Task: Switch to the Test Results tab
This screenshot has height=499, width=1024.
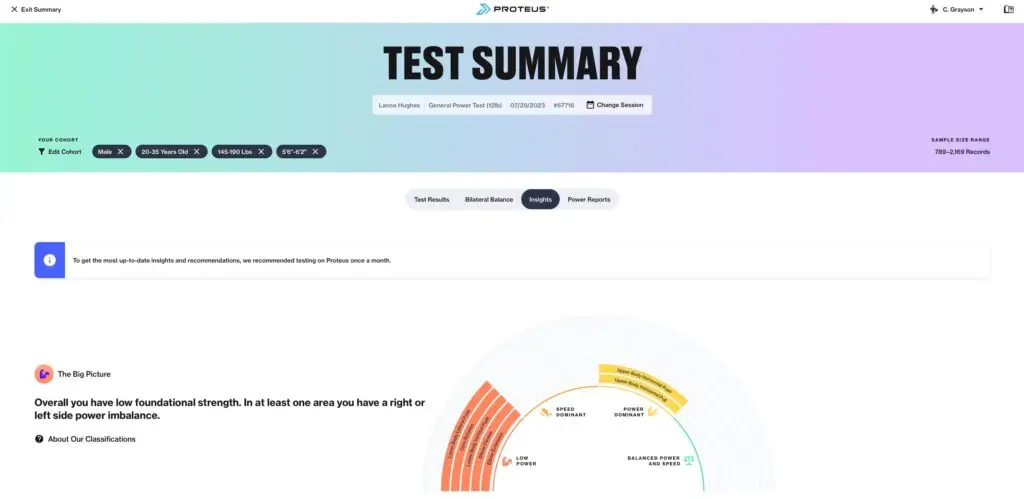Action: pyautogui.click(x=432, y=199)
